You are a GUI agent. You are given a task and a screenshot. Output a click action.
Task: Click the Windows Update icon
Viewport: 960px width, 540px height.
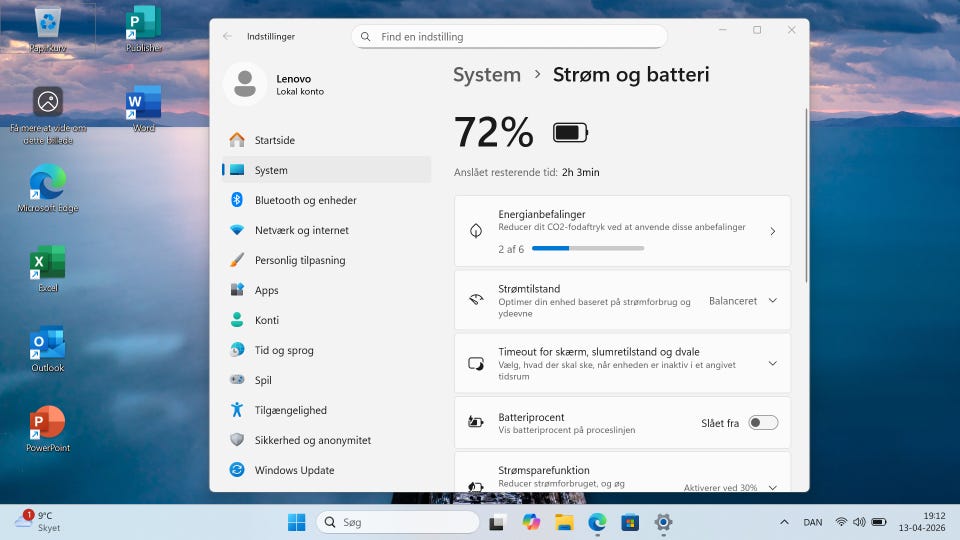click(x=237, y=470)
